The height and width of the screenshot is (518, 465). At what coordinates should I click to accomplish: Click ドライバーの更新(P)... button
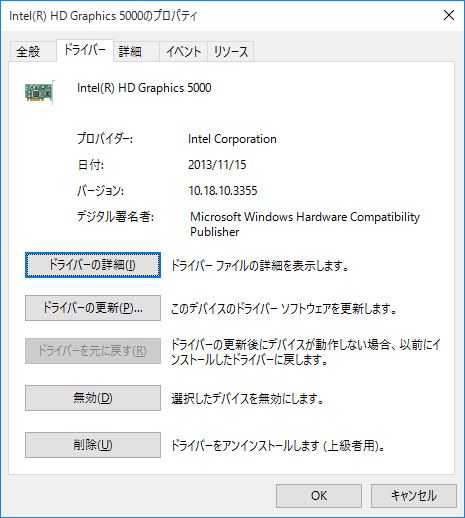(x=93, y=308)
